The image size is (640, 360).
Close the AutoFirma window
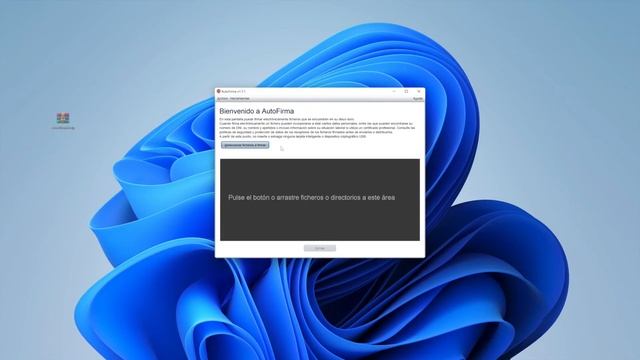[418, 91]
